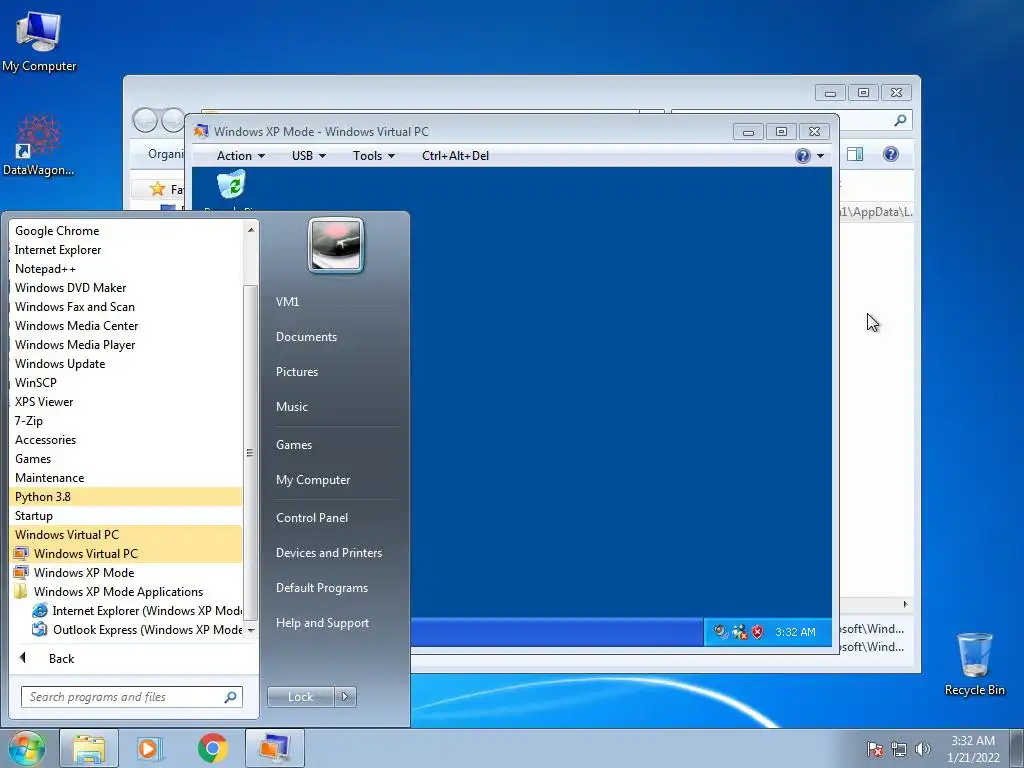Open the Tools menu in Virtual PC

coord(374,155)
